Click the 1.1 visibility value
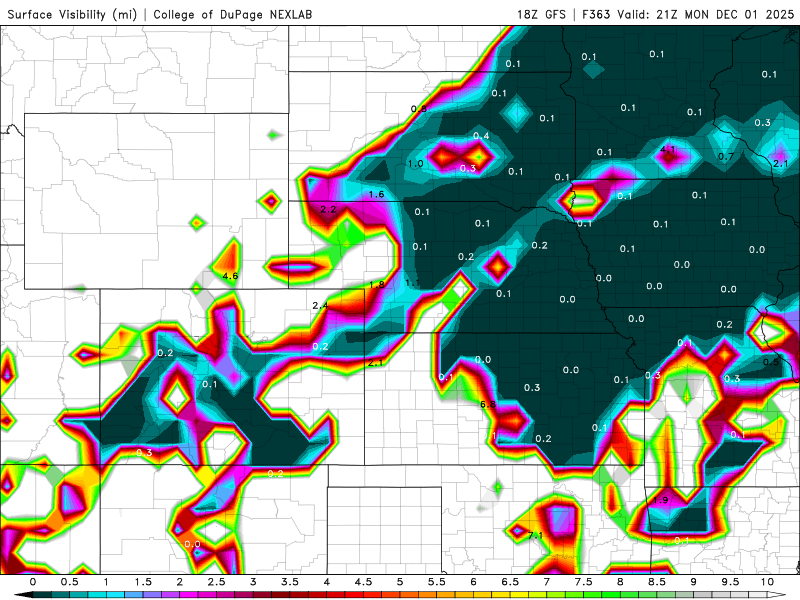 [412, 283]
